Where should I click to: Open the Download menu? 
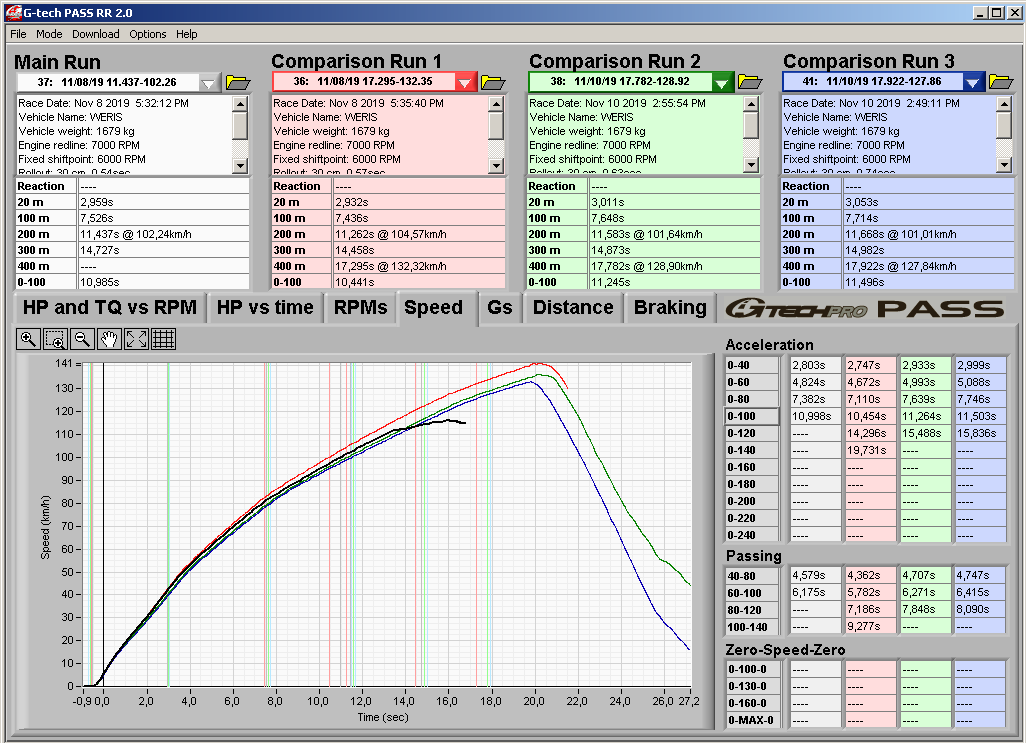point(96,34)
